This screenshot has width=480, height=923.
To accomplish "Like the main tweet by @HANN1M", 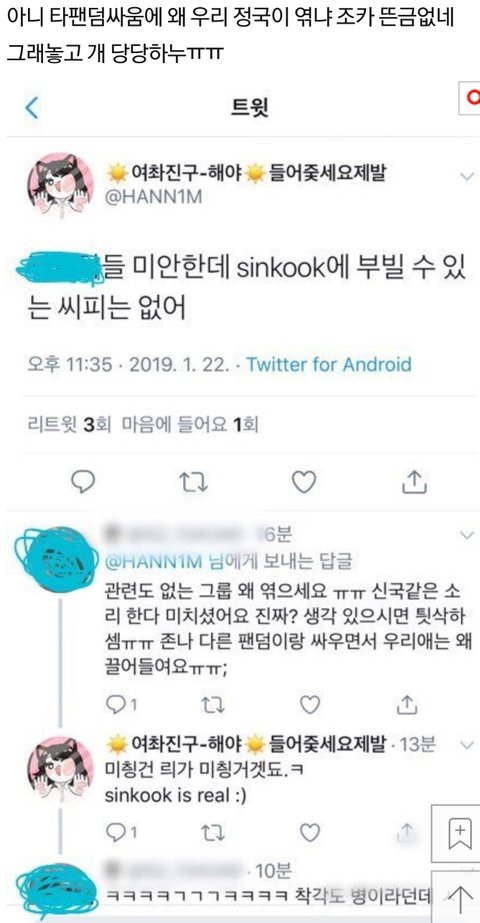I will 304,482.
